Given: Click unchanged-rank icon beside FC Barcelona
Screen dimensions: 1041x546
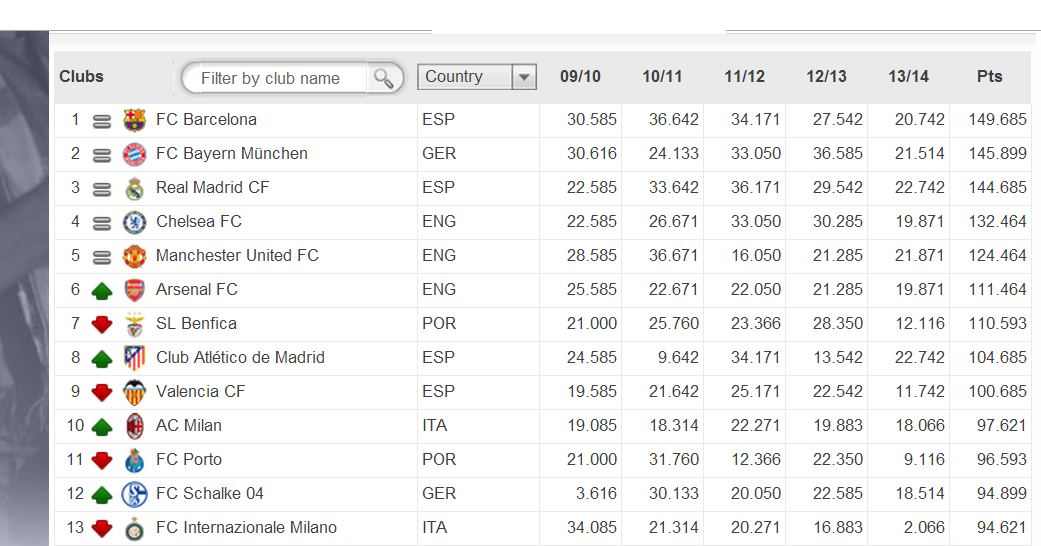Looking at the screenshot, I should [102, 122].
